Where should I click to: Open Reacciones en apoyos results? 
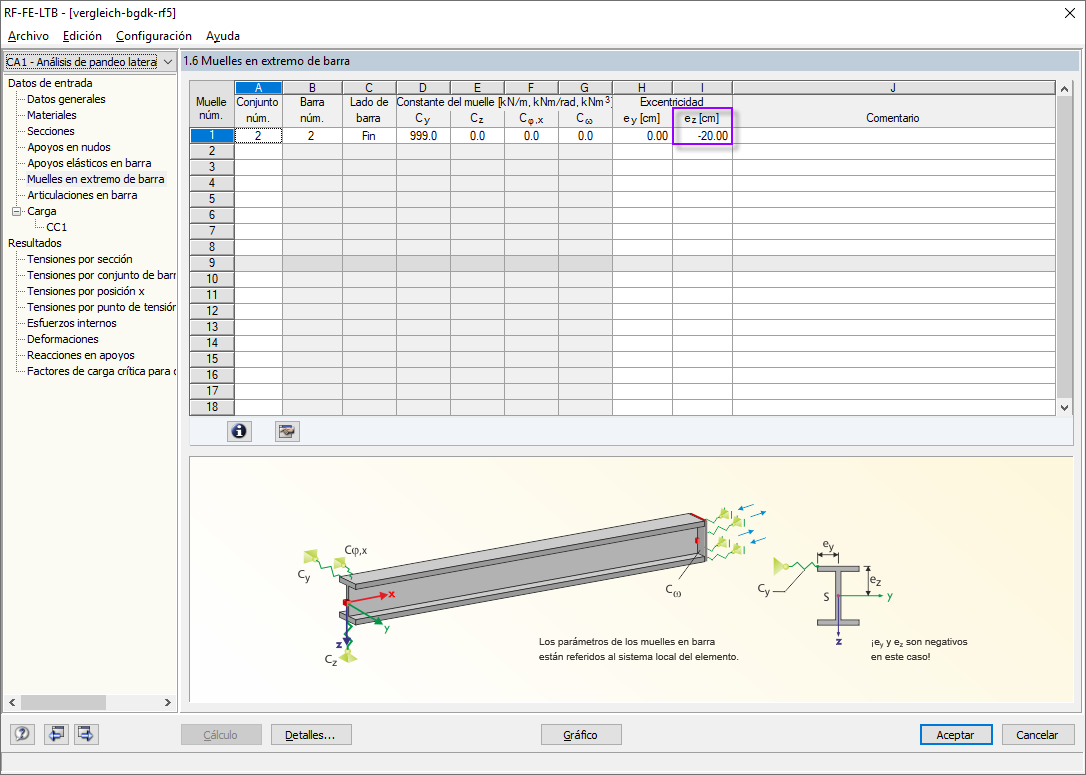click(81, 355)
